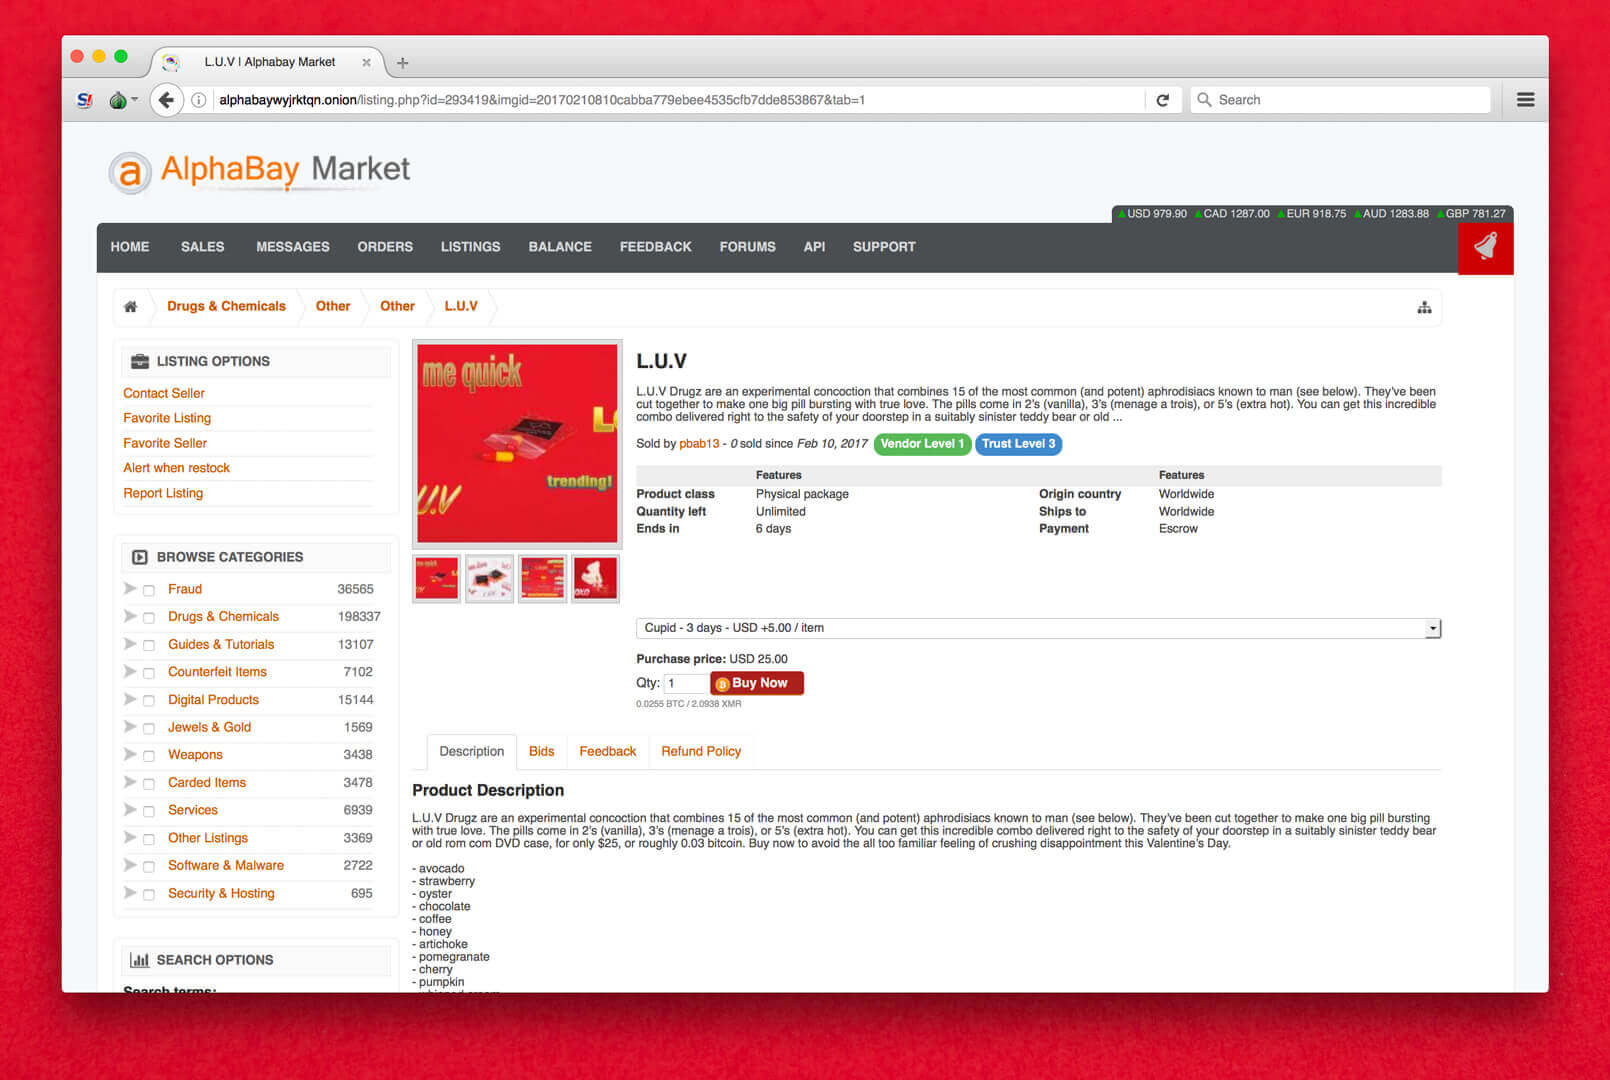The height and width of the screenshot is (1080, 1610).
Task: Click the magnifier icon in search box
Action: [x=1204, y=100]
